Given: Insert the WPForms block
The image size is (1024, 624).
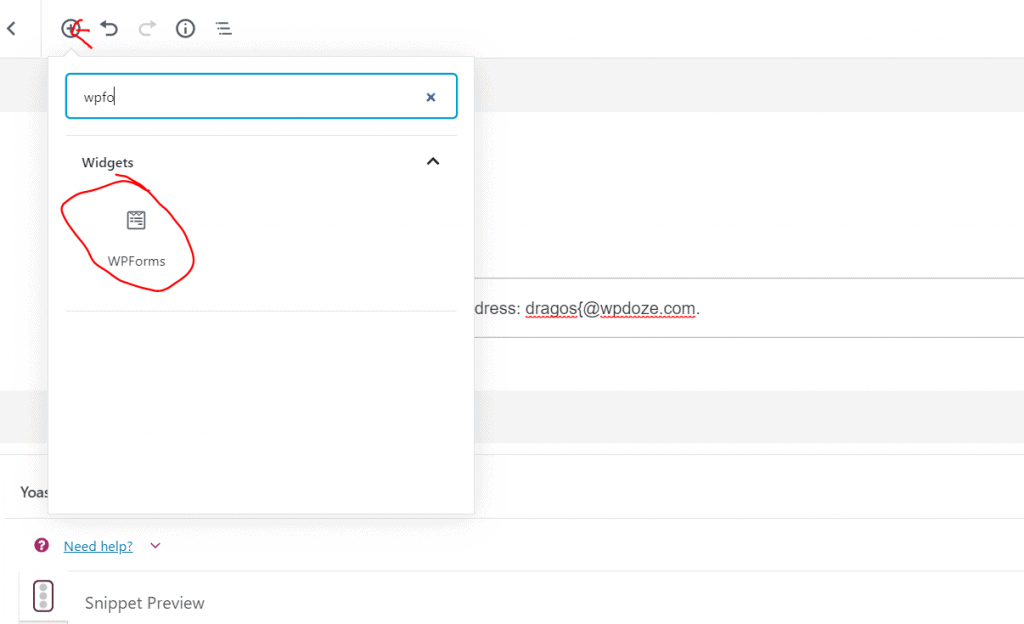Looking at the screenshot, I should [136, 238].
